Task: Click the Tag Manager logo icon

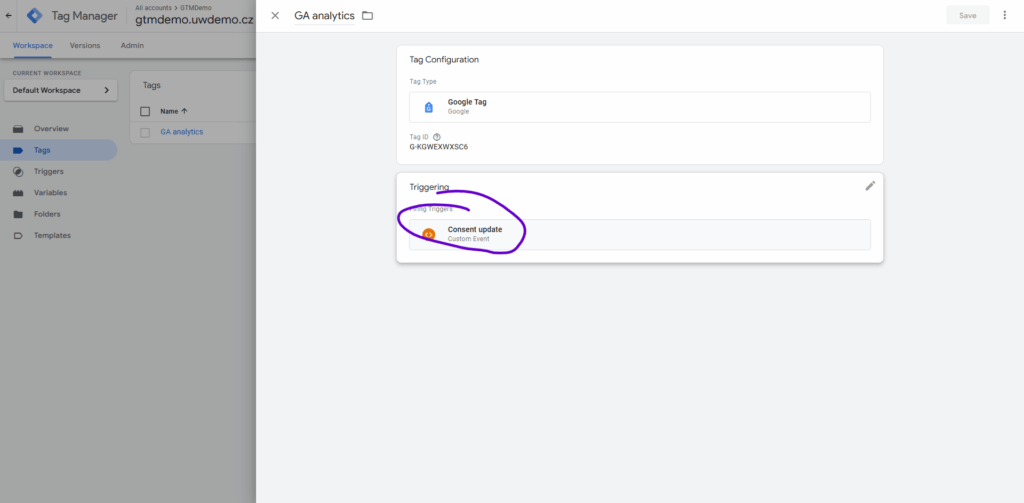Action: 35,16
